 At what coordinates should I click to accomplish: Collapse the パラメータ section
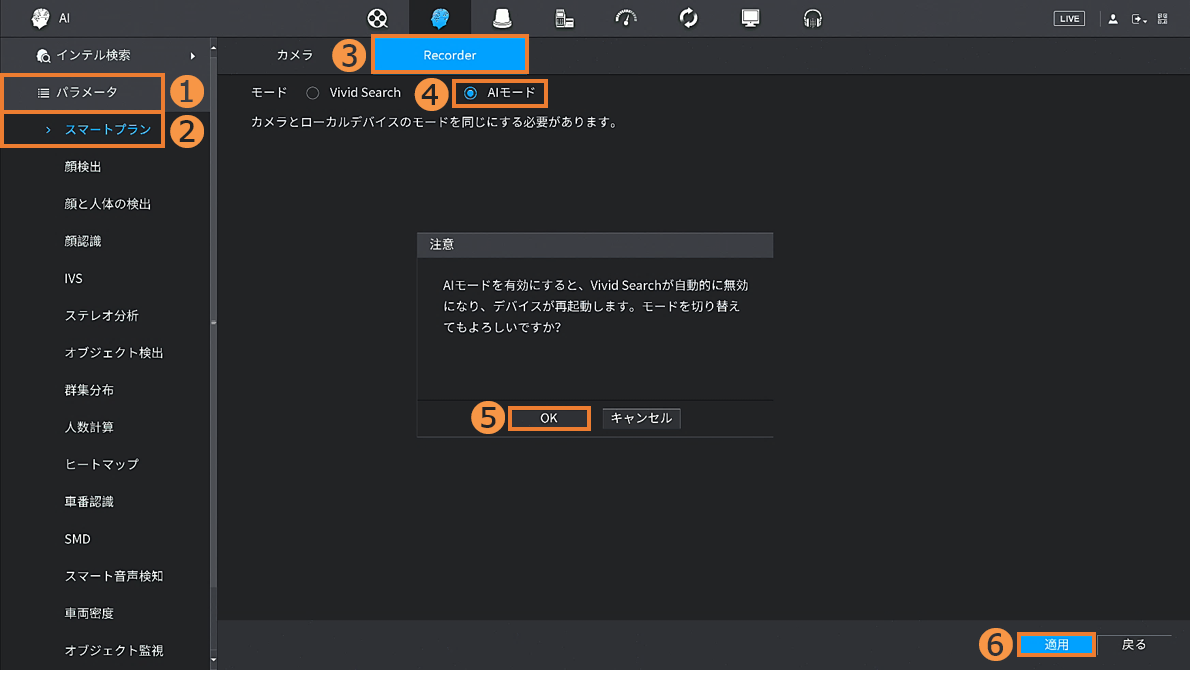[85, 93]
